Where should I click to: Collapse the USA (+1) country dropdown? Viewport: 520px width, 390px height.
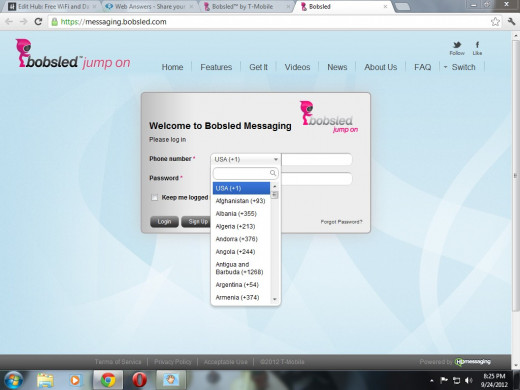point(246,159)
